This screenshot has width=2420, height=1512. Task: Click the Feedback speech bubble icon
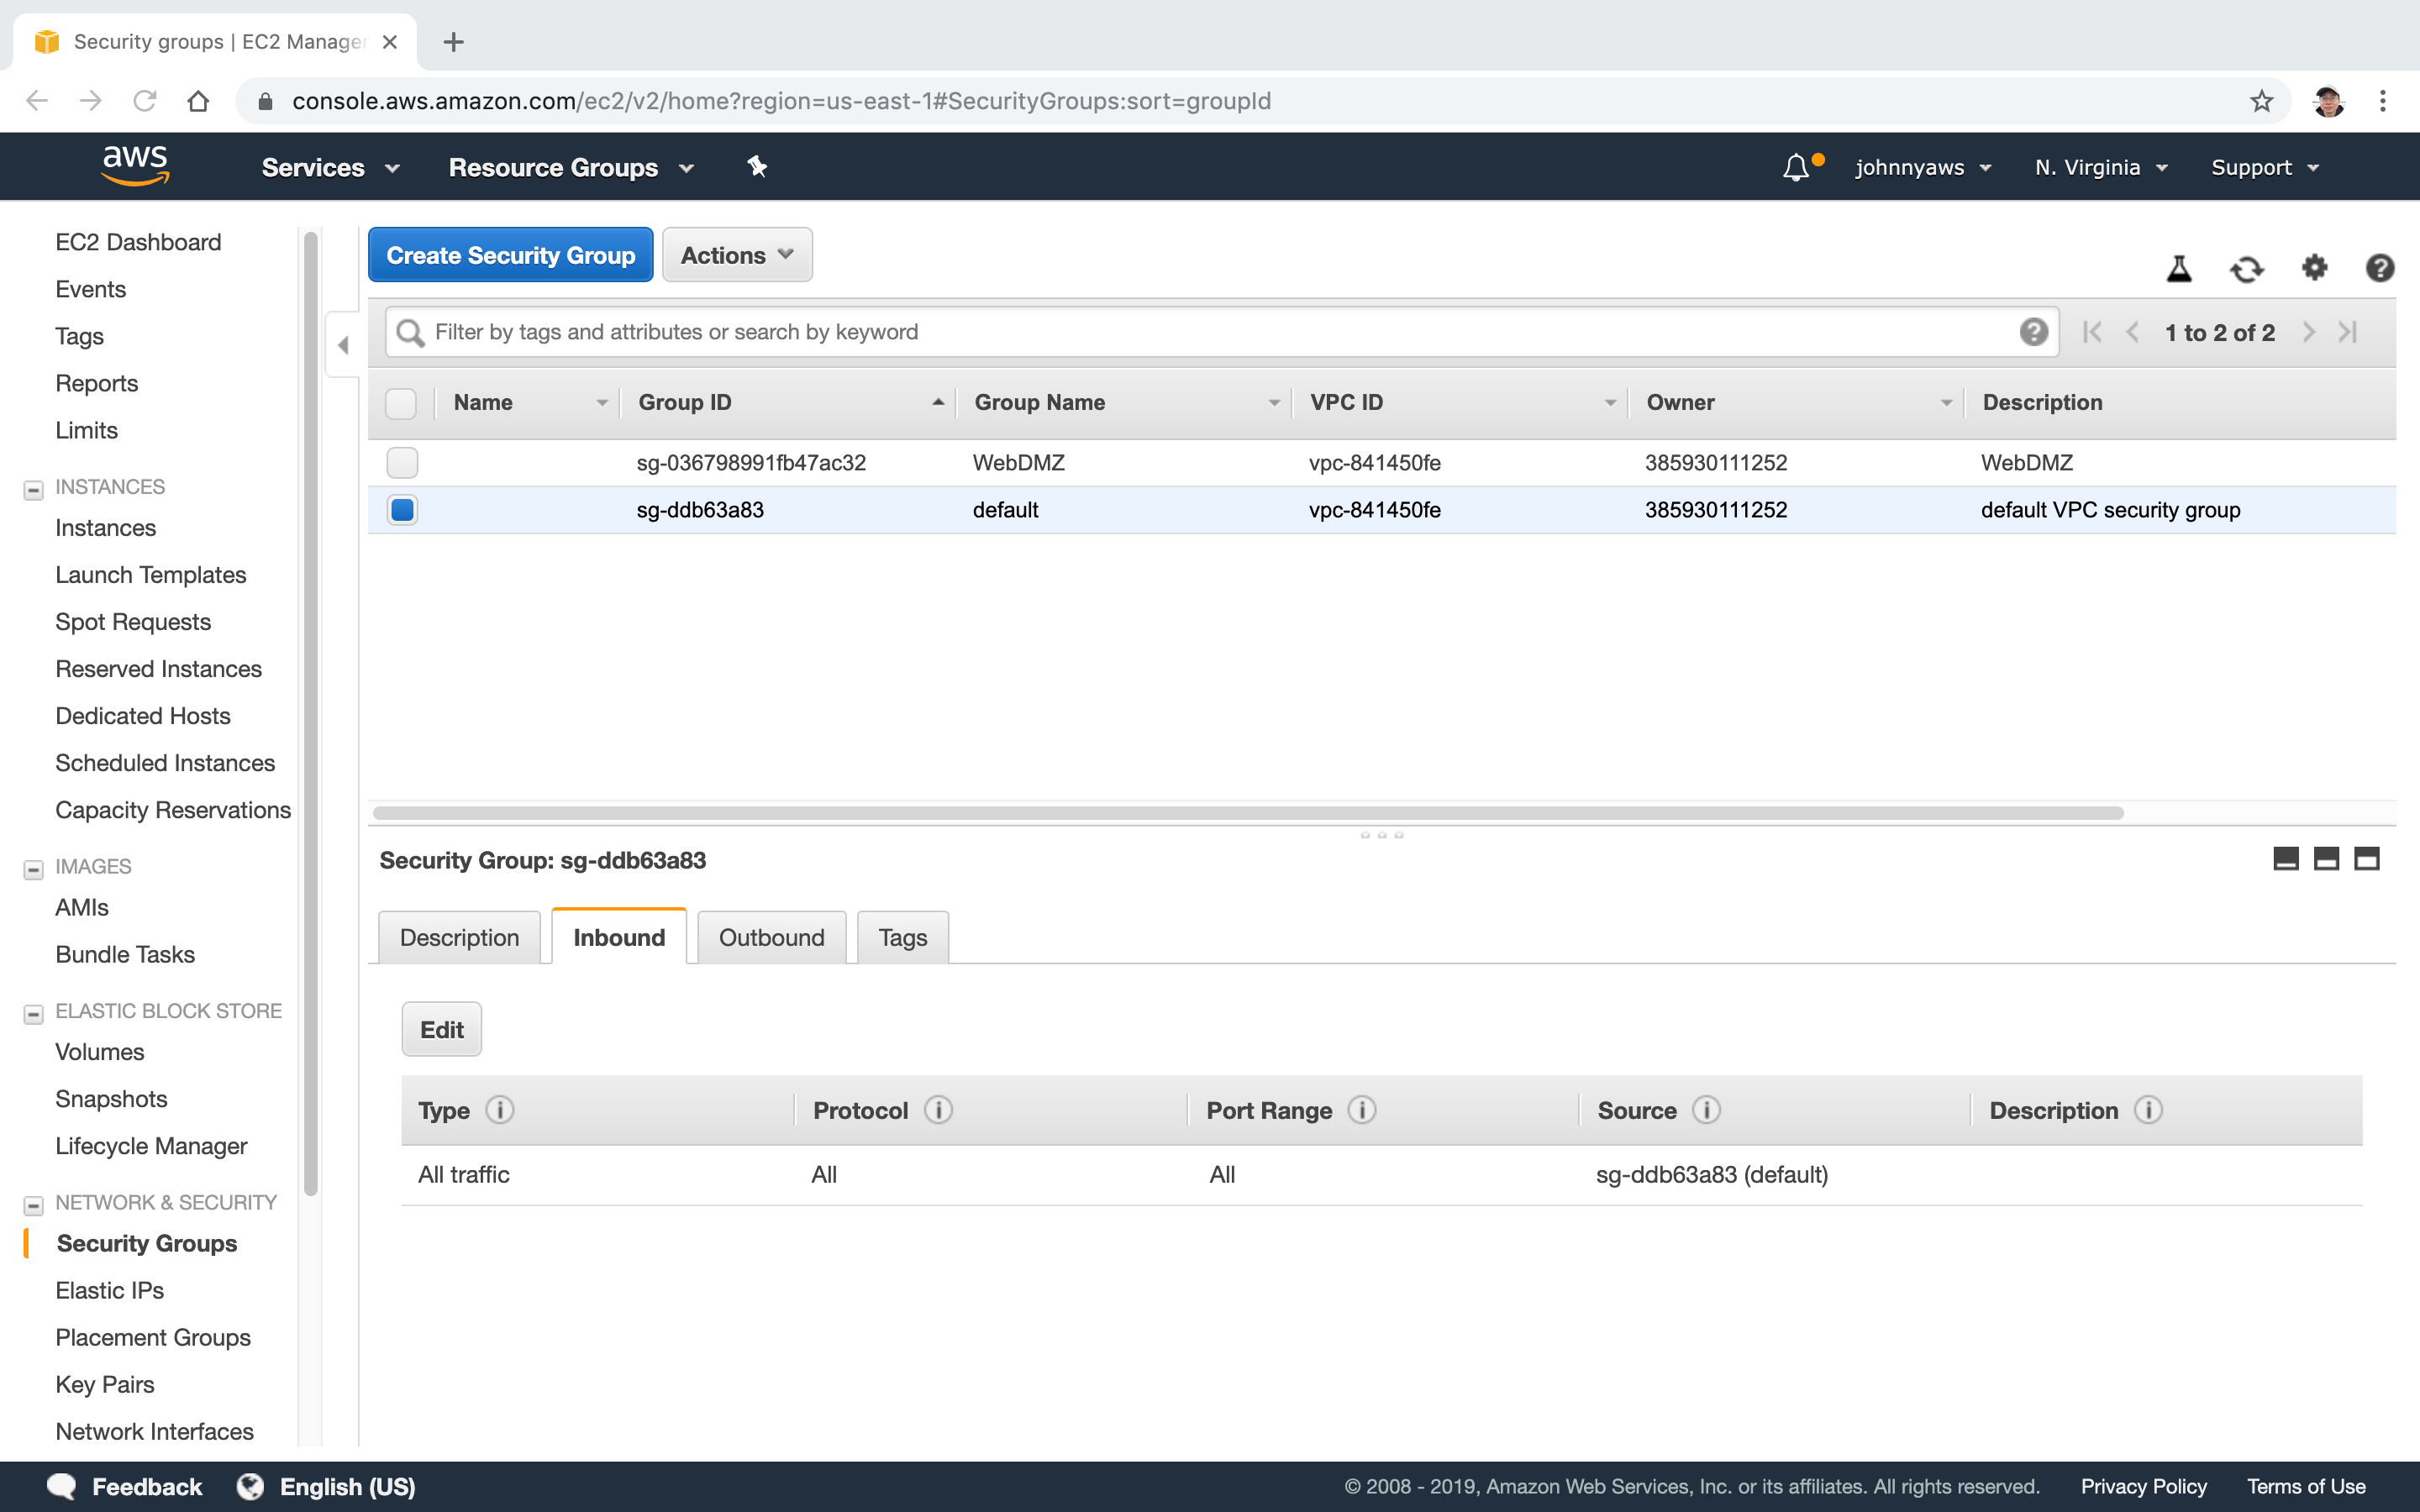point(62,1486)
